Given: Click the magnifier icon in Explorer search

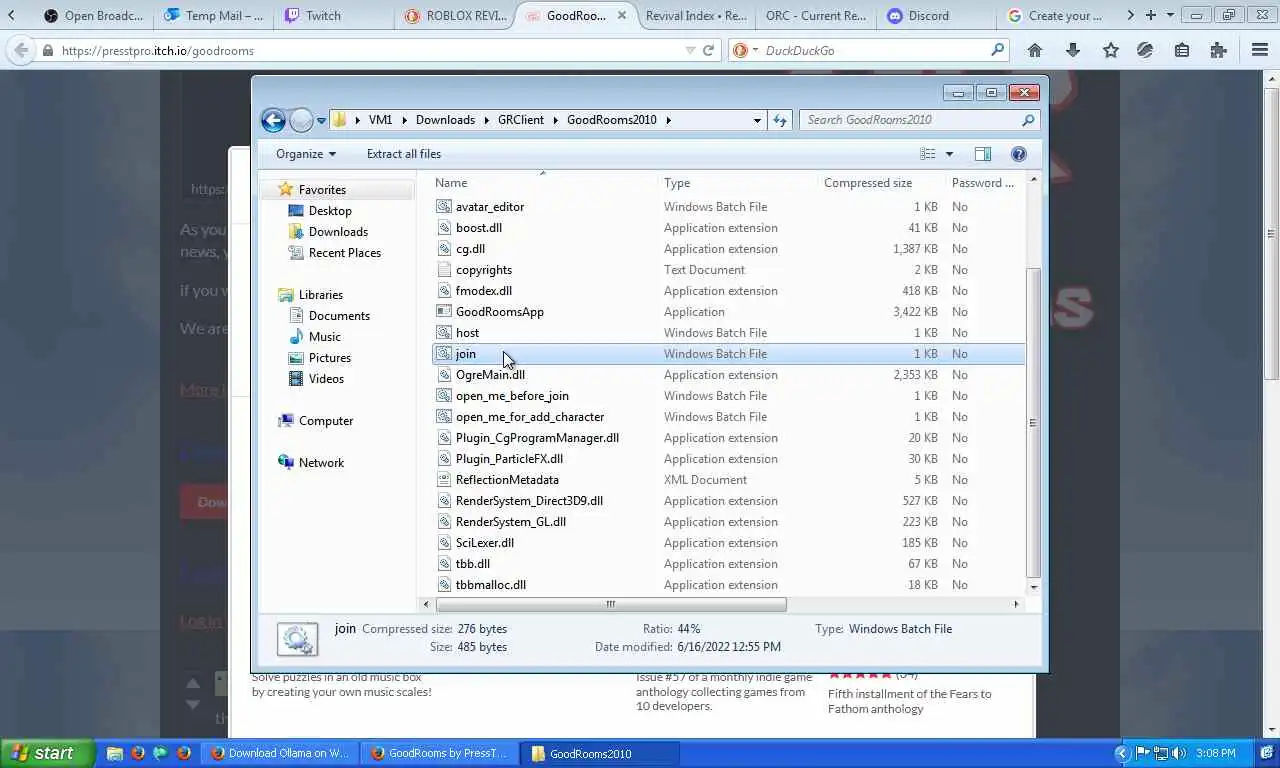Looking at the screenshot, I should click(x=1028, y=120).
